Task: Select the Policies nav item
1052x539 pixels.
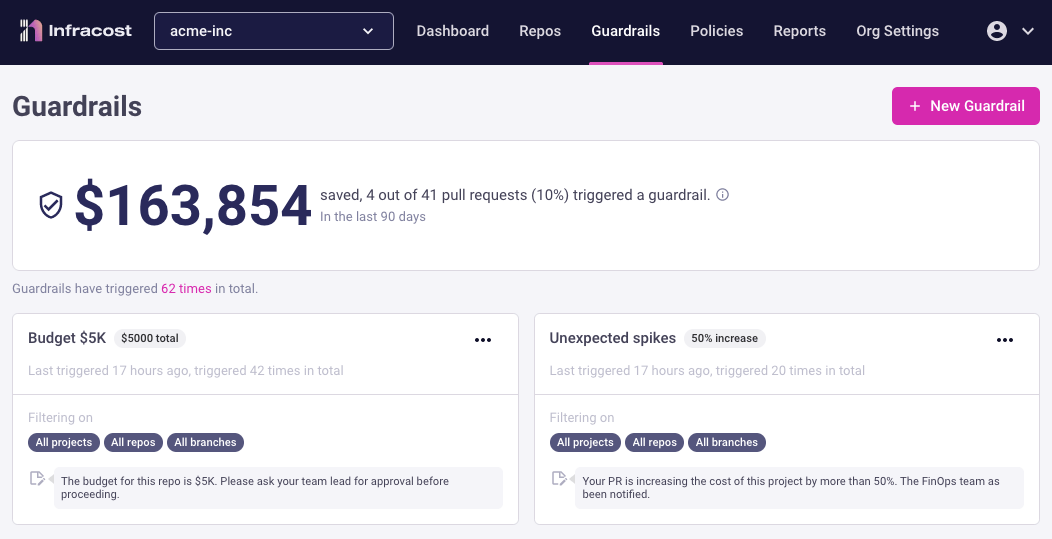Action: (717, 31)
